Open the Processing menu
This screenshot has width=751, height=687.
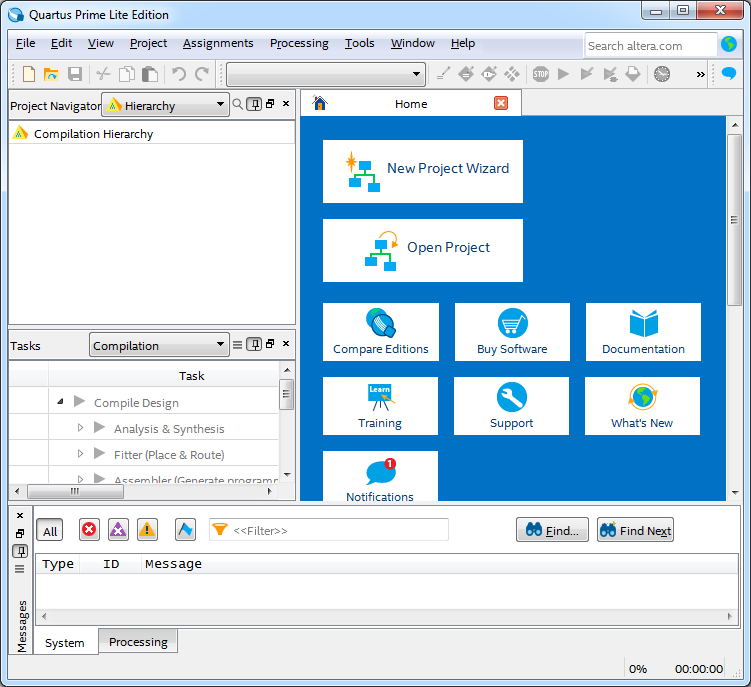click(299, 43)
